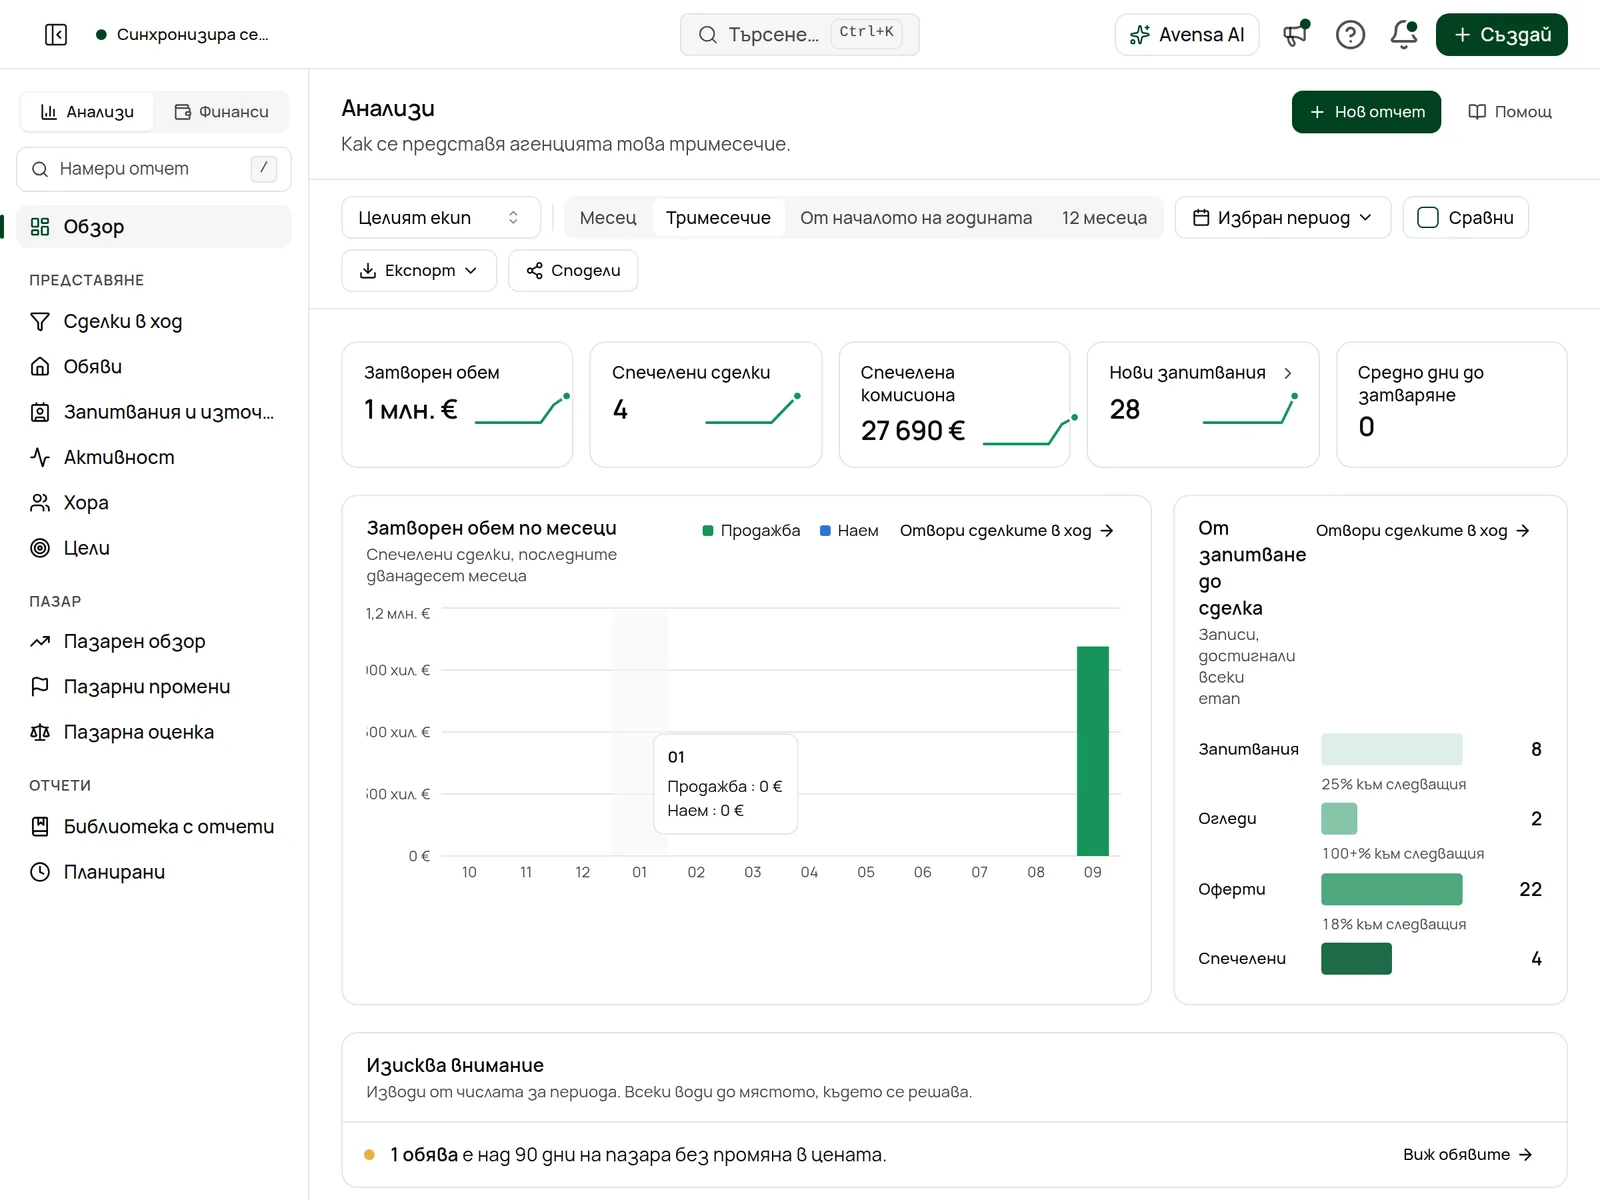1600x1200 pixels.
Task: Click Нов отчет button
Action: pos(1366,112)
